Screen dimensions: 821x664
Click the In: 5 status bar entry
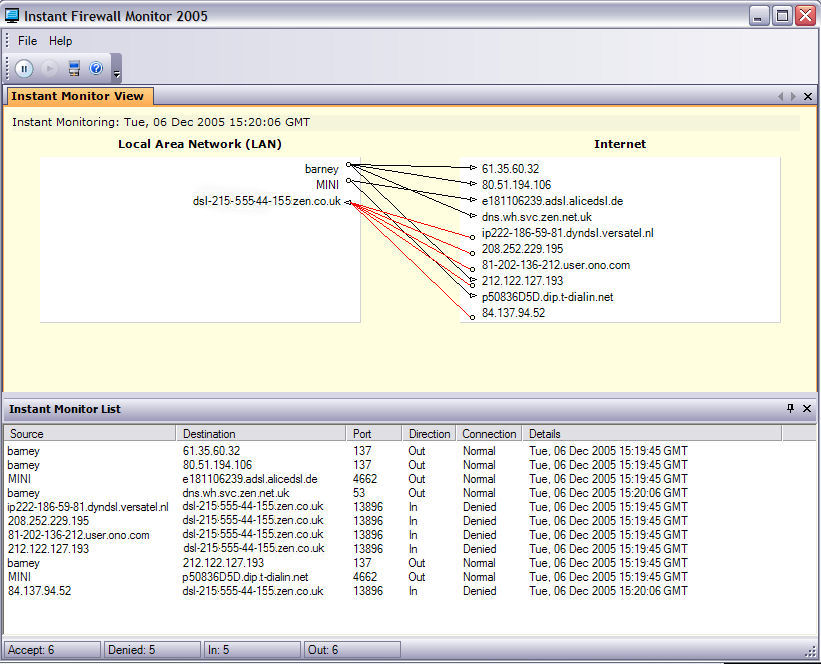(252, 650)
